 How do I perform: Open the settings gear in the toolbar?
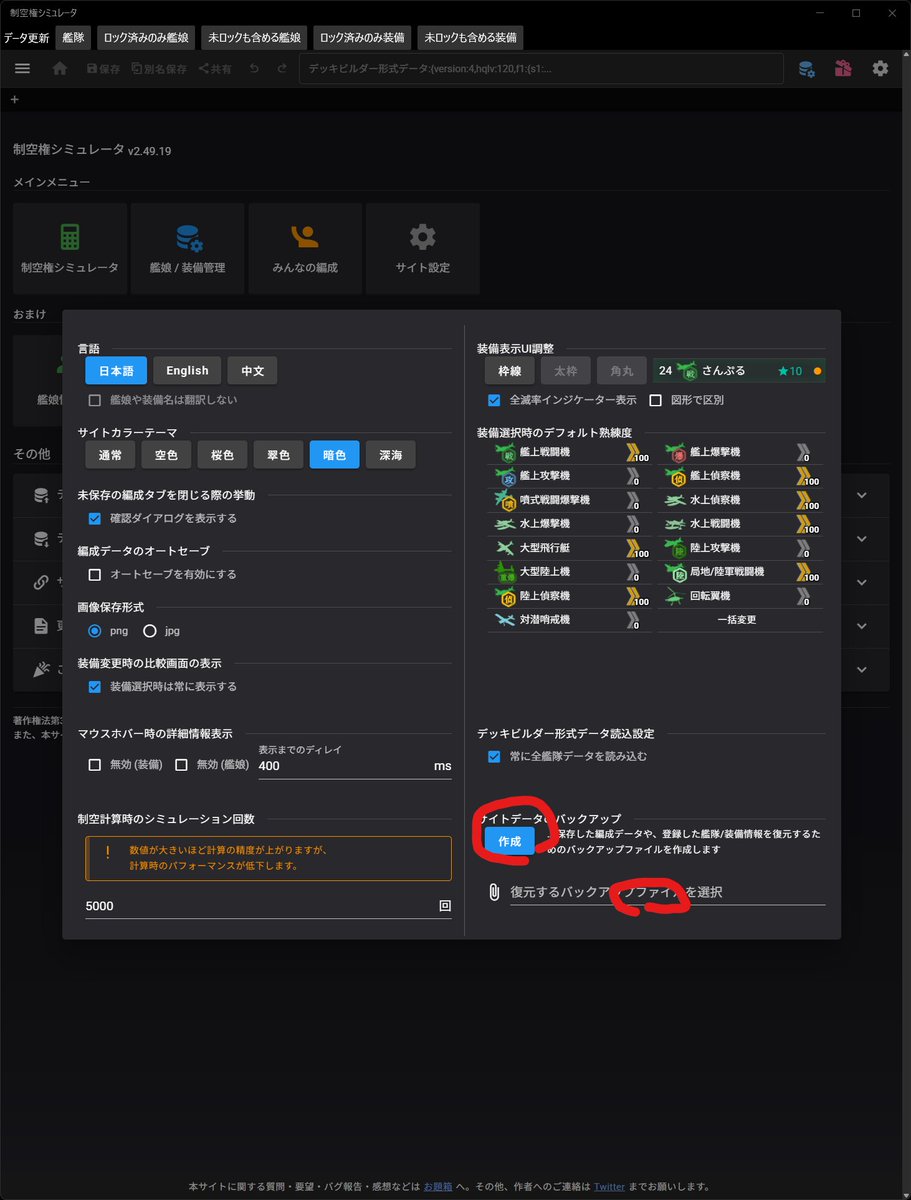880,68
